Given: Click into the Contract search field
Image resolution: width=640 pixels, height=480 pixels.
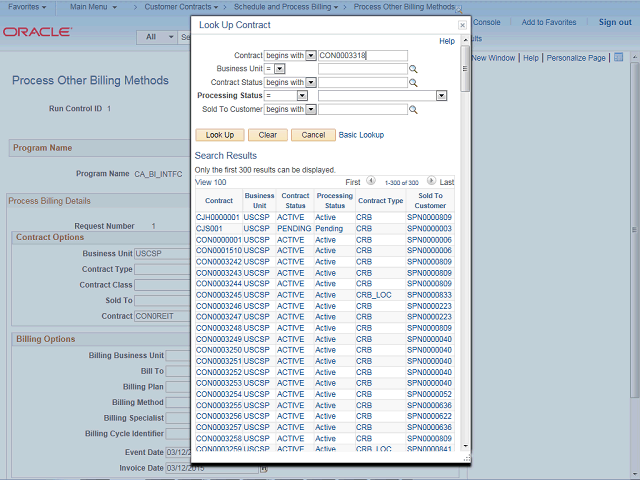Looking at the screenshot, I should 362,56.
